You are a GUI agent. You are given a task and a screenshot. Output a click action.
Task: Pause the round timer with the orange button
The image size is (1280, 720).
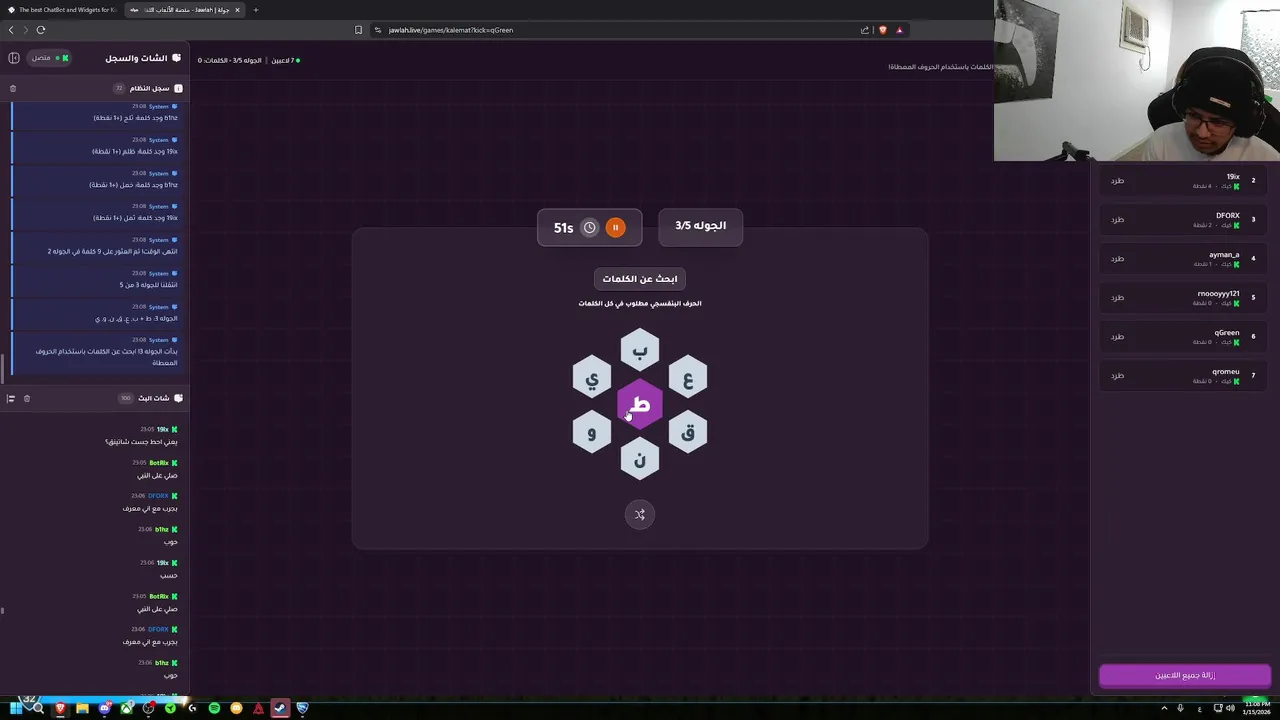point(615,228)
